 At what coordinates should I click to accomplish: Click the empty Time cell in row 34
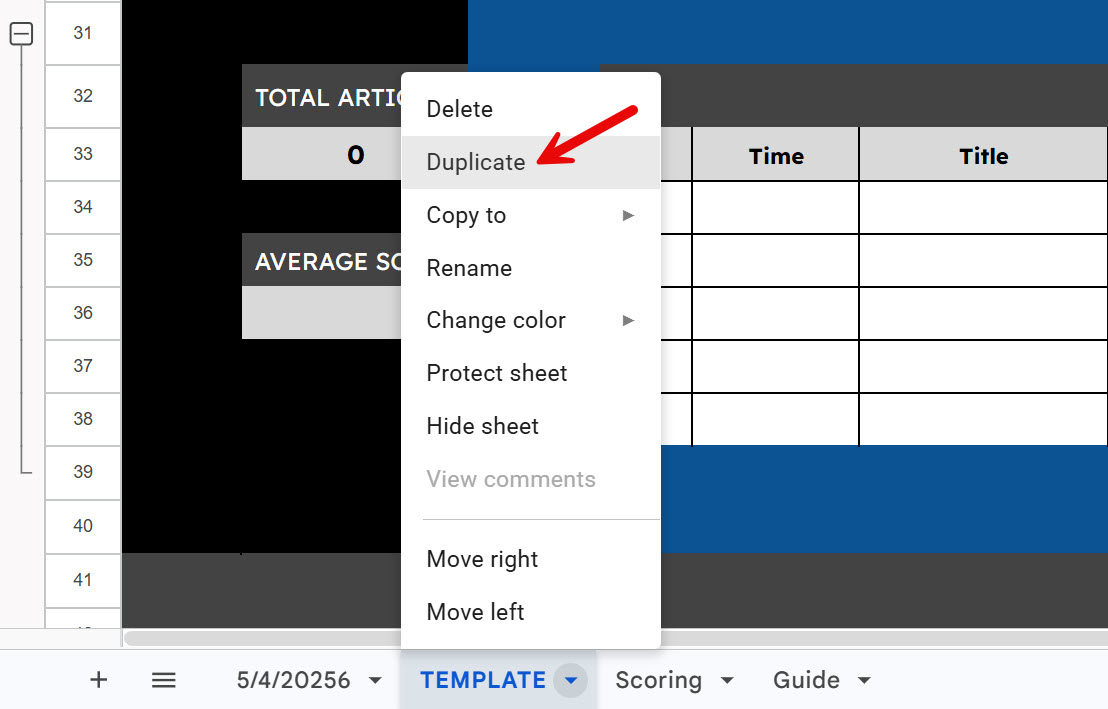[775, 207]
